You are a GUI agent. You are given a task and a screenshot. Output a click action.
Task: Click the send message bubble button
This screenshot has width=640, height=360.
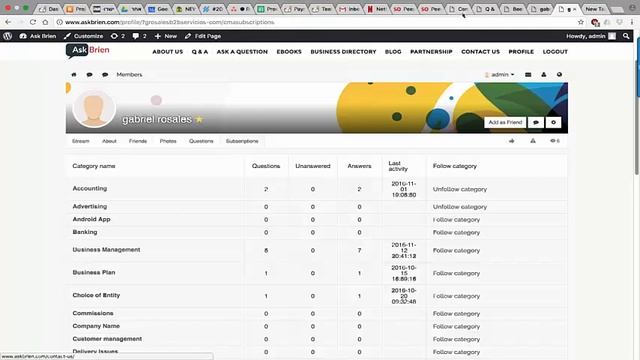click(x=536, y=122)
